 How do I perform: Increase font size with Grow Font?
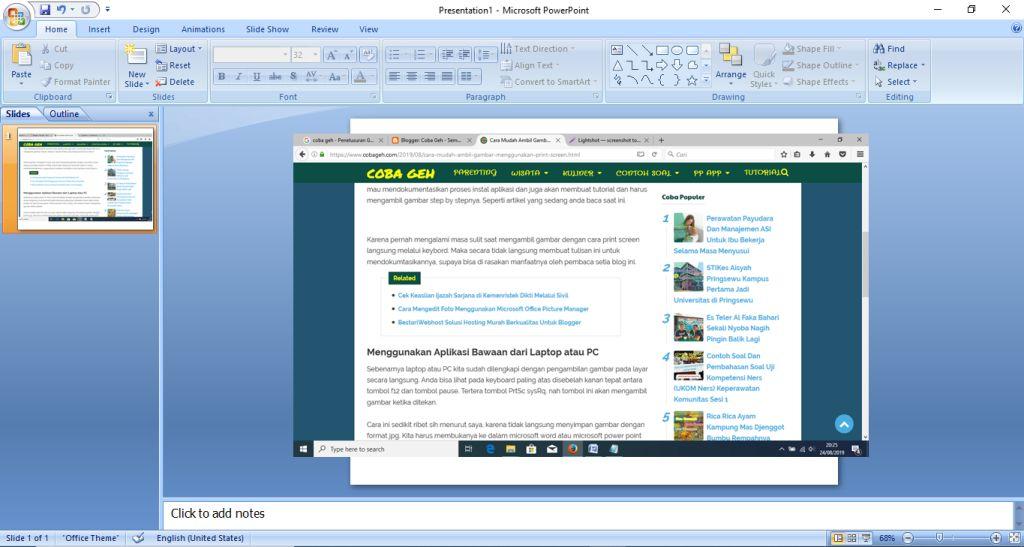331,55
